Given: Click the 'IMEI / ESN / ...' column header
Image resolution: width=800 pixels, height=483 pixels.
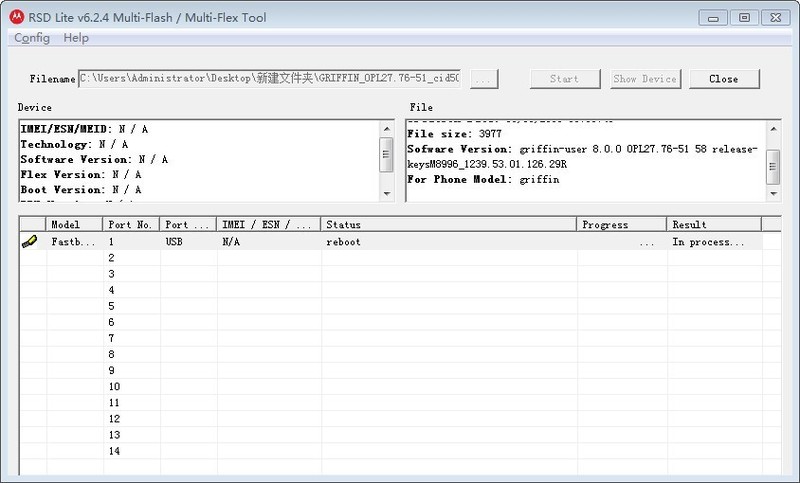Looking at the screenshot, I should tap(269, 224).
